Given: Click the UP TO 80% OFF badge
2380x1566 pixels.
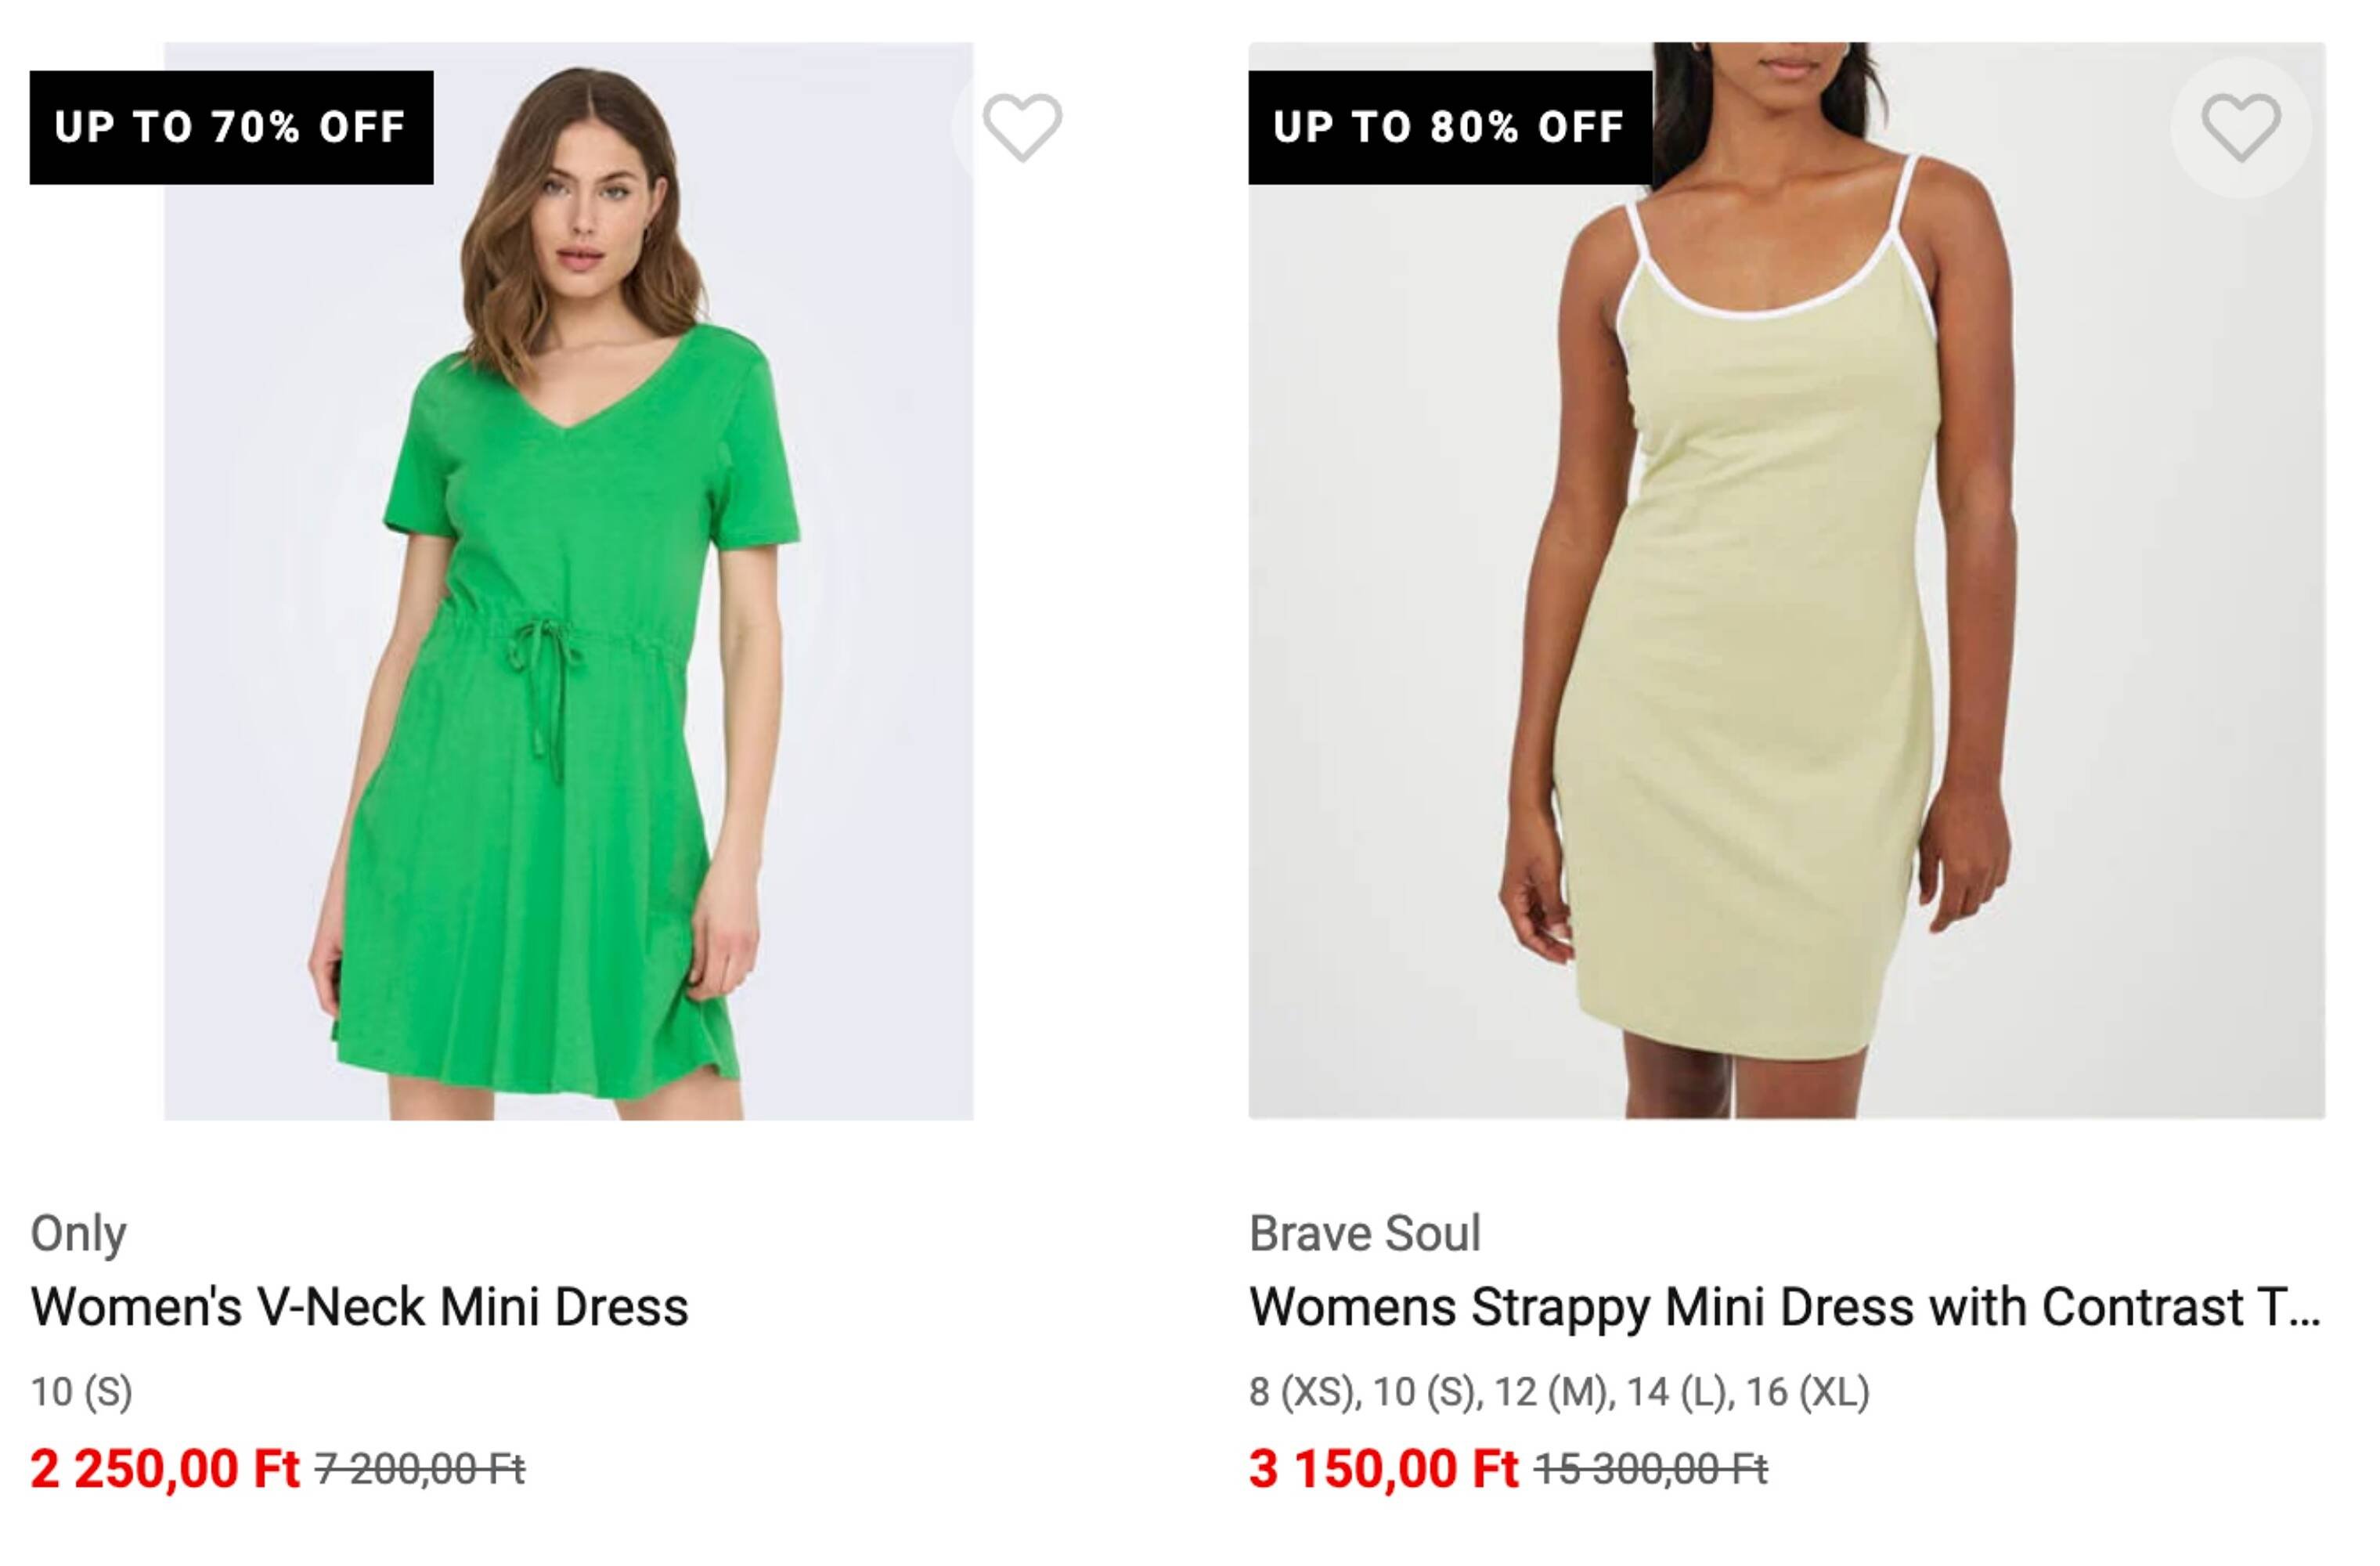Looking at the screenshot, I should (x=1449, y=127).
